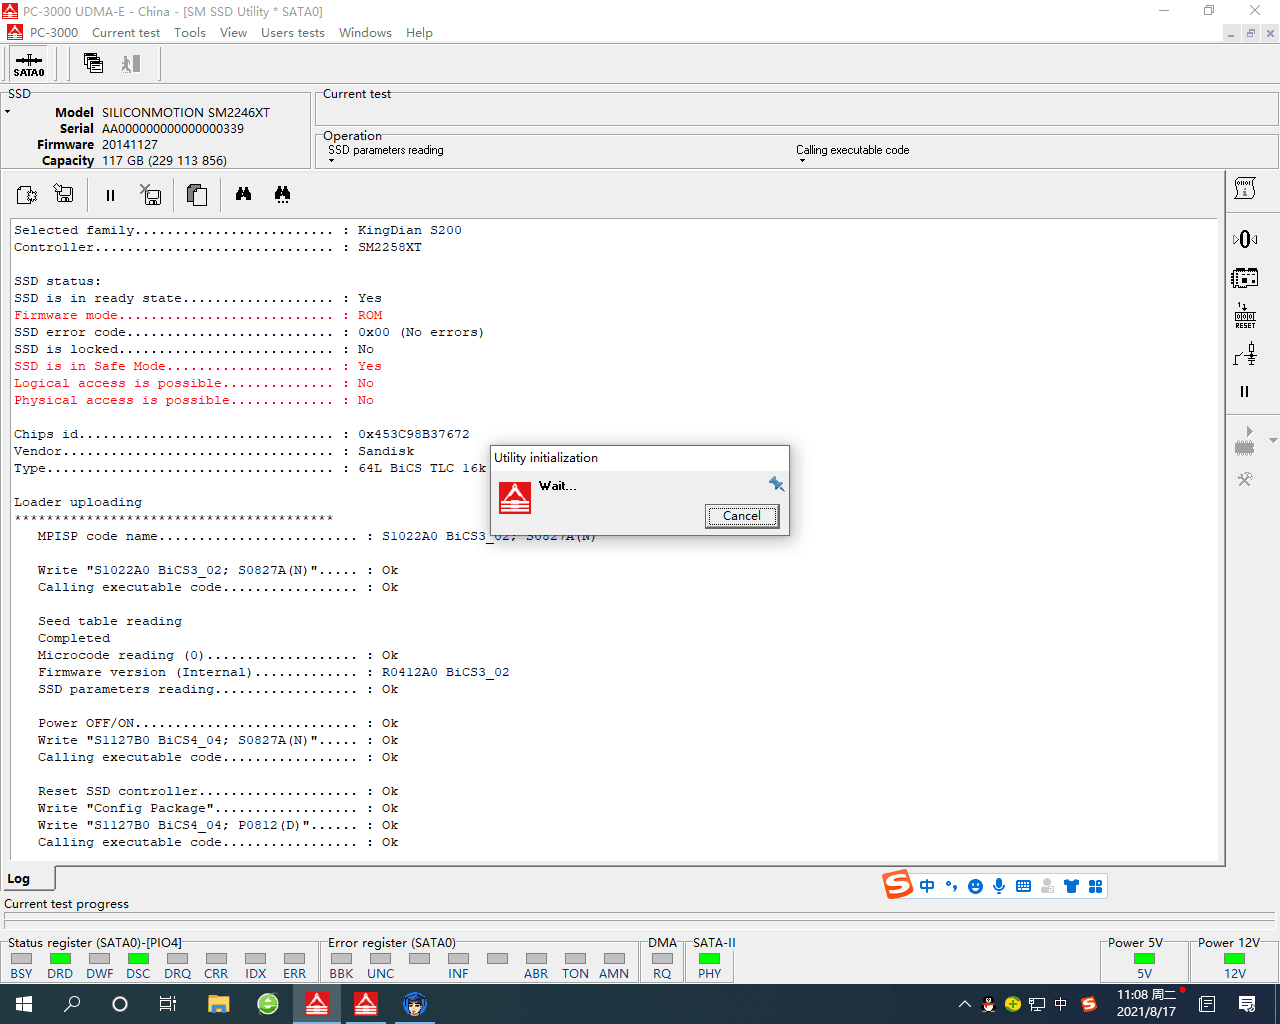Click the SATA0 port toolbar button
The image size is (1280, 1024).
tap(29, 64)
